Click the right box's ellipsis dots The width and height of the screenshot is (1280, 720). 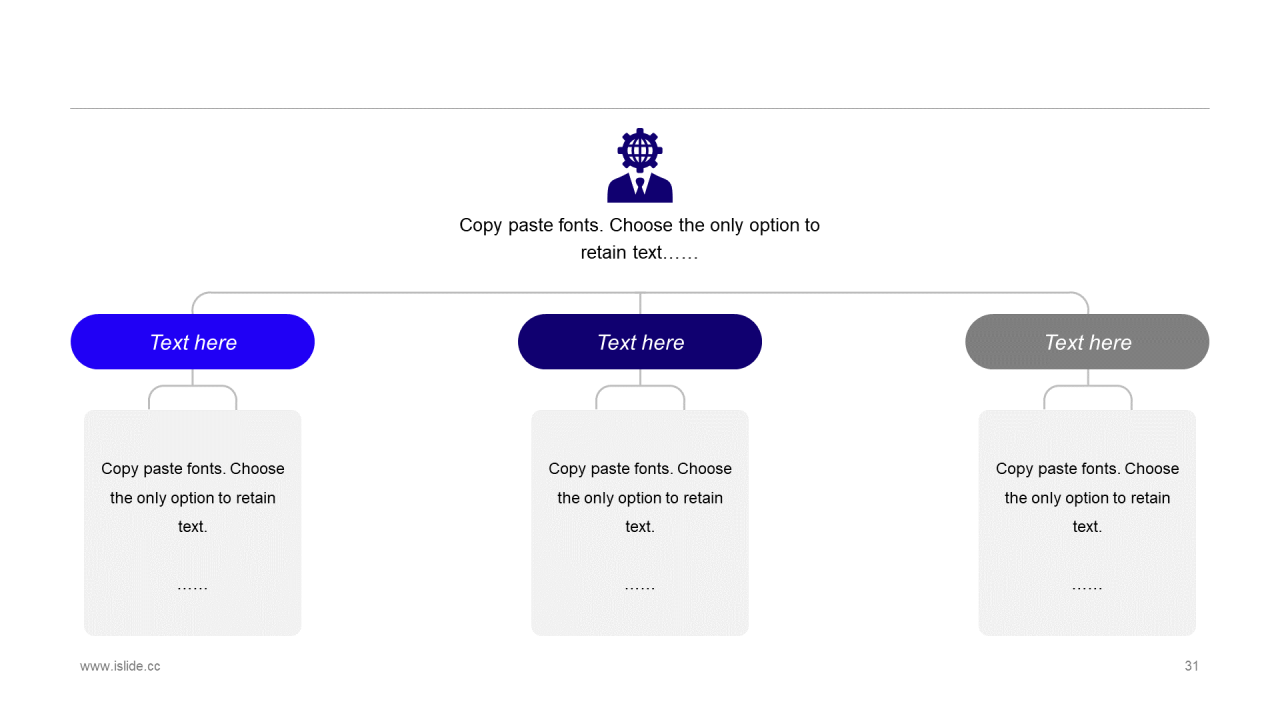1087,587
